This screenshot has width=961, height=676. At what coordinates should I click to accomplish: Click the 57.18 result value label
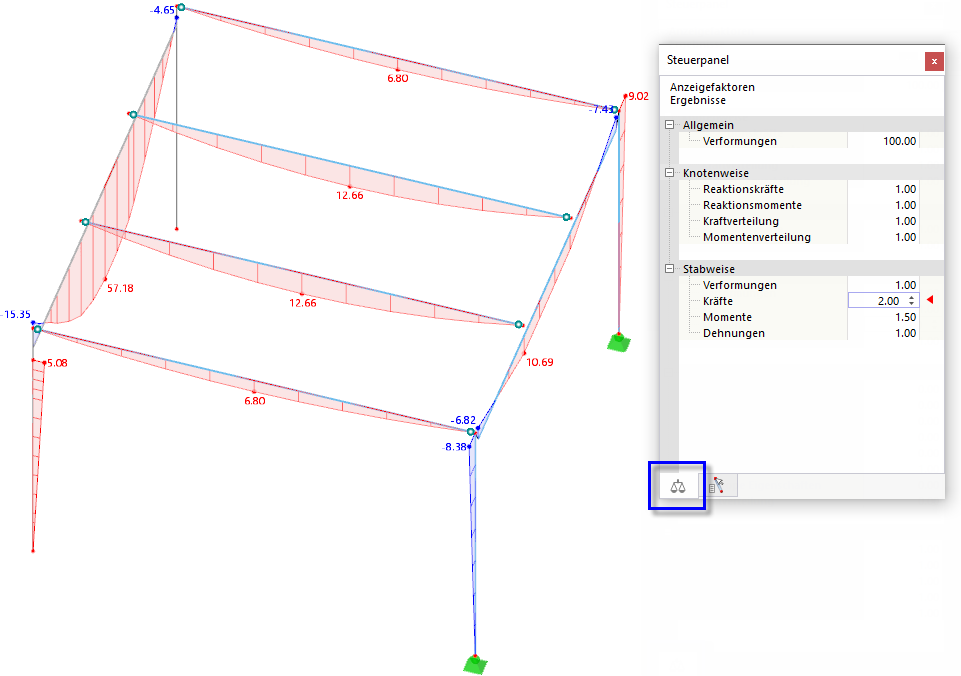point(120,288)
